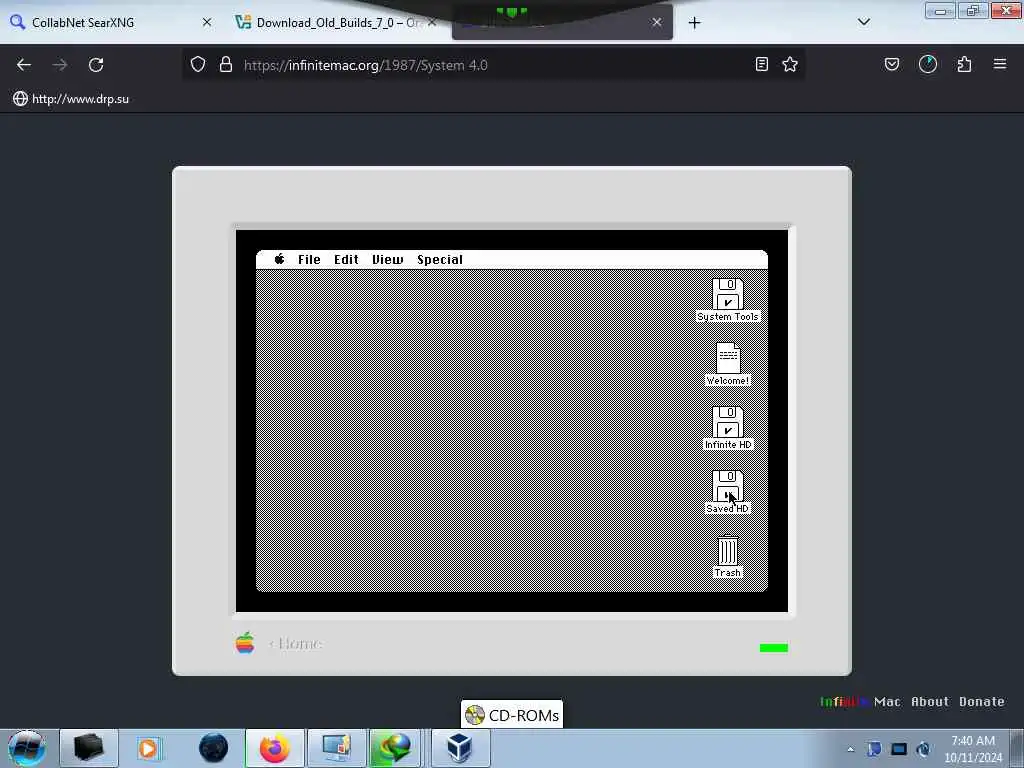Click the site security padlock icon
1024x768 pixels.
[226, 64]
